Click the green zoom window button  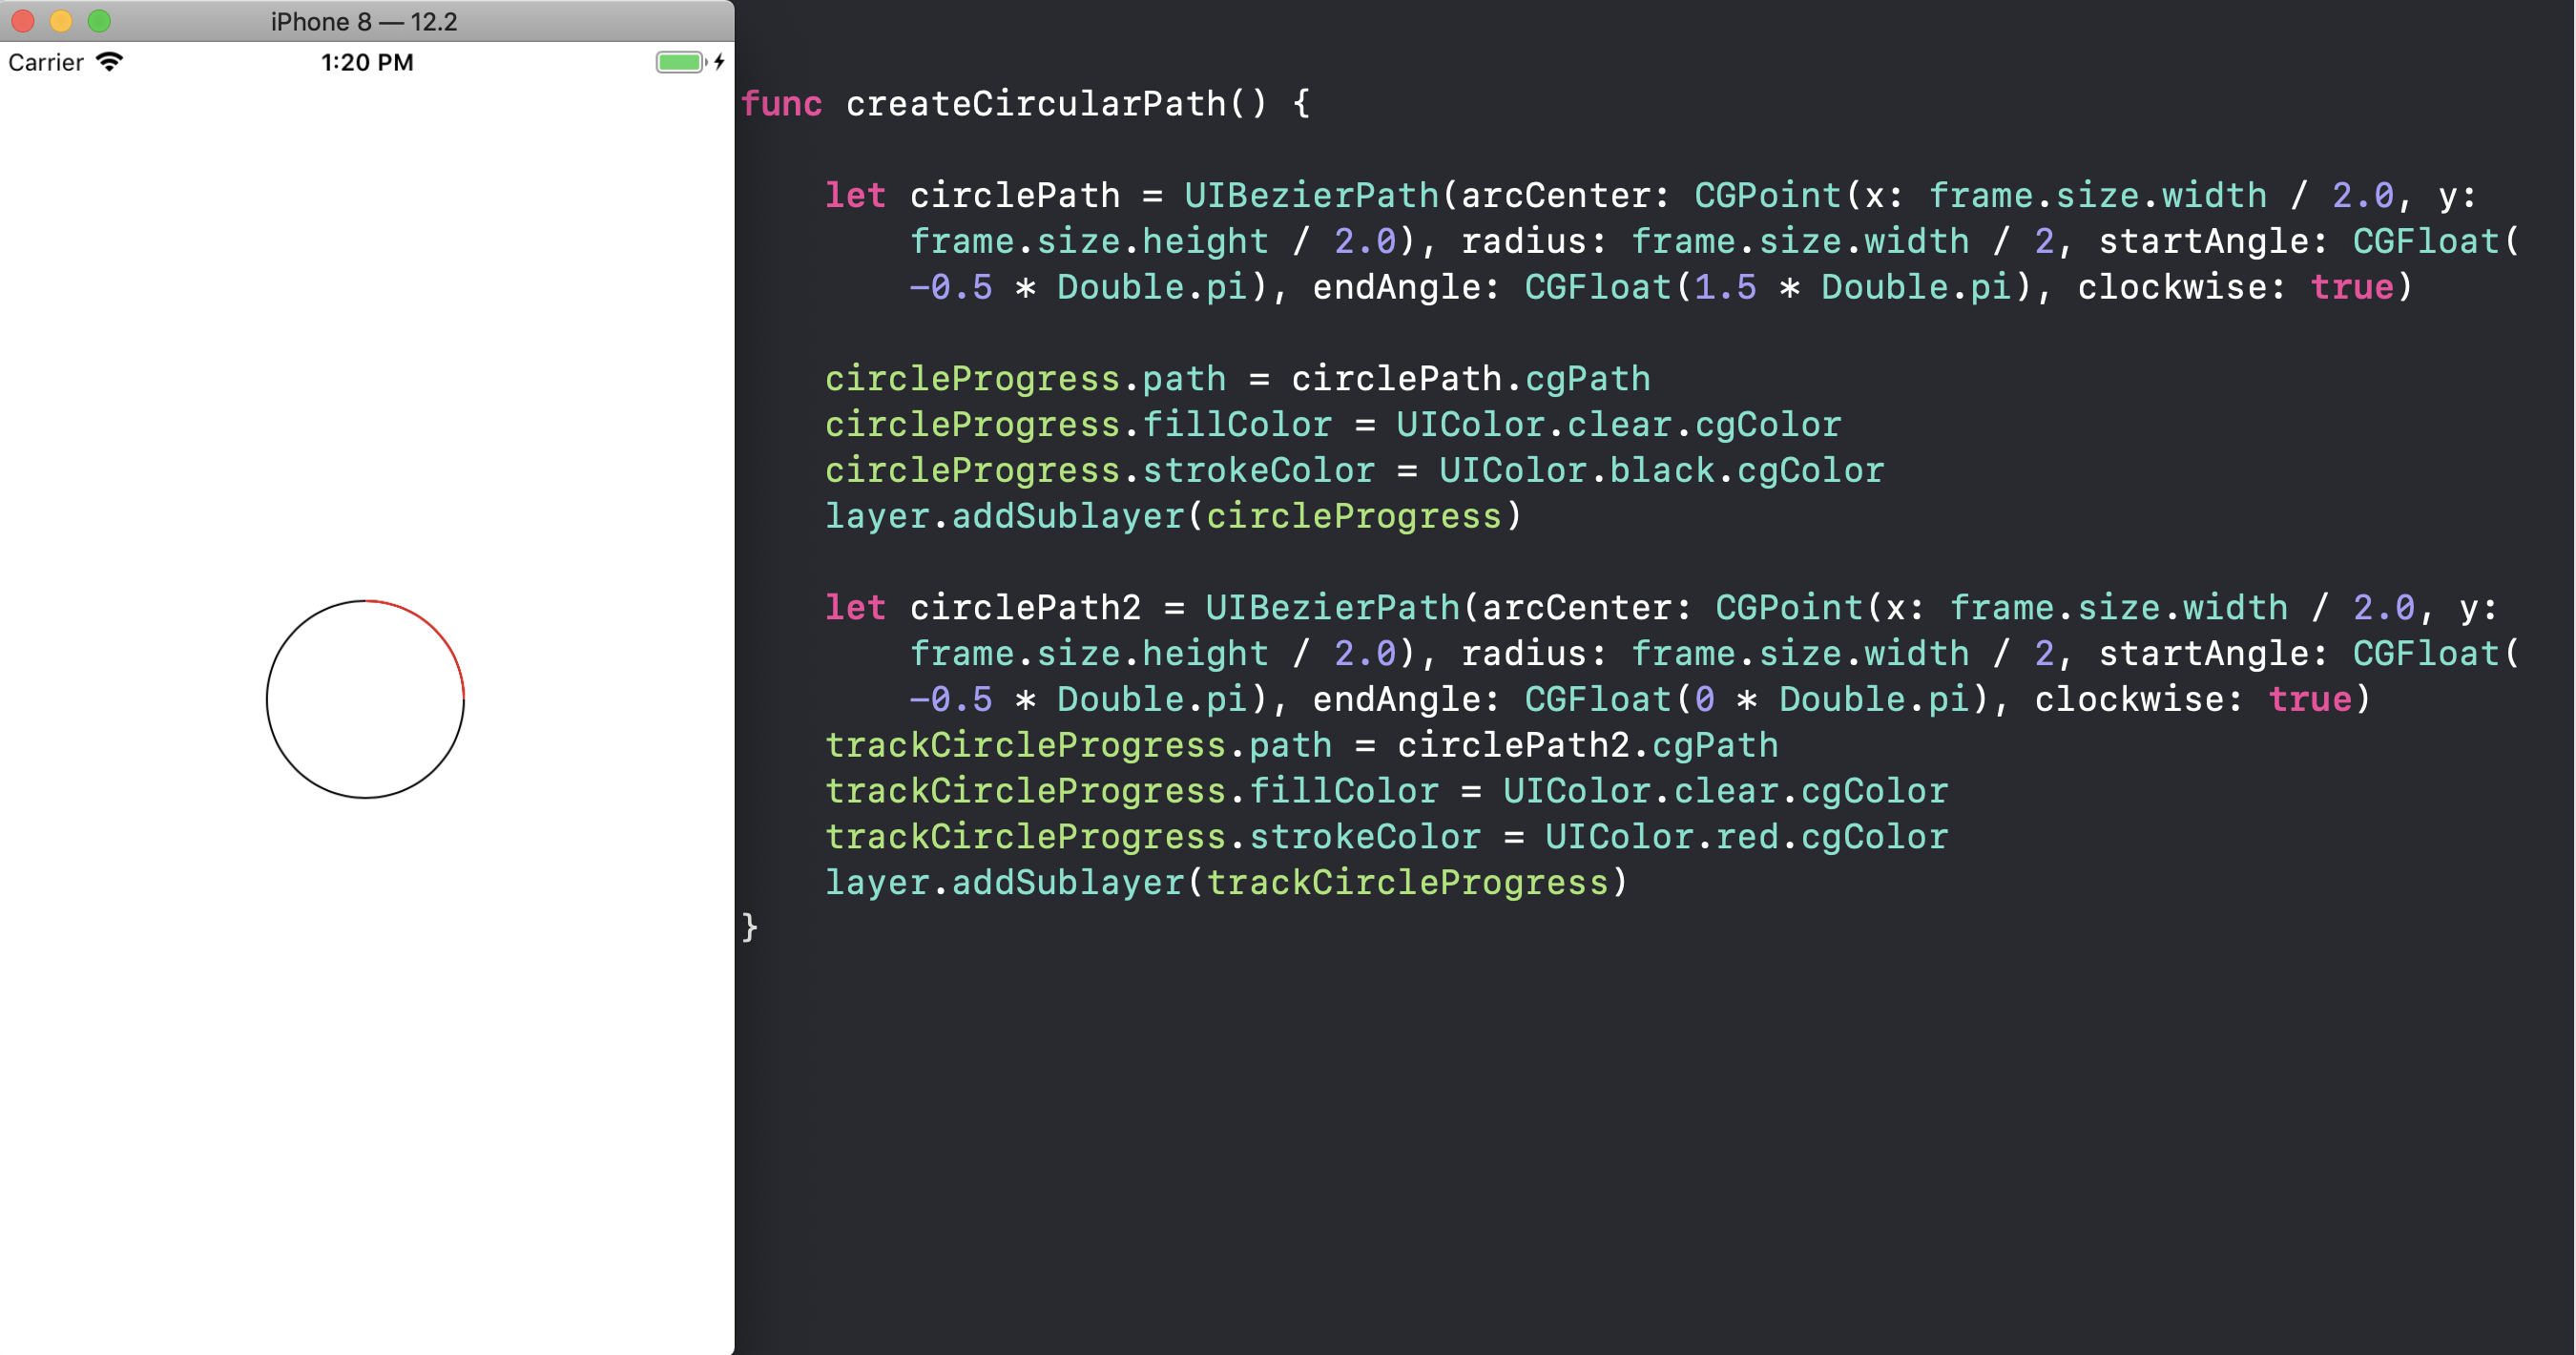pos(99,21)
